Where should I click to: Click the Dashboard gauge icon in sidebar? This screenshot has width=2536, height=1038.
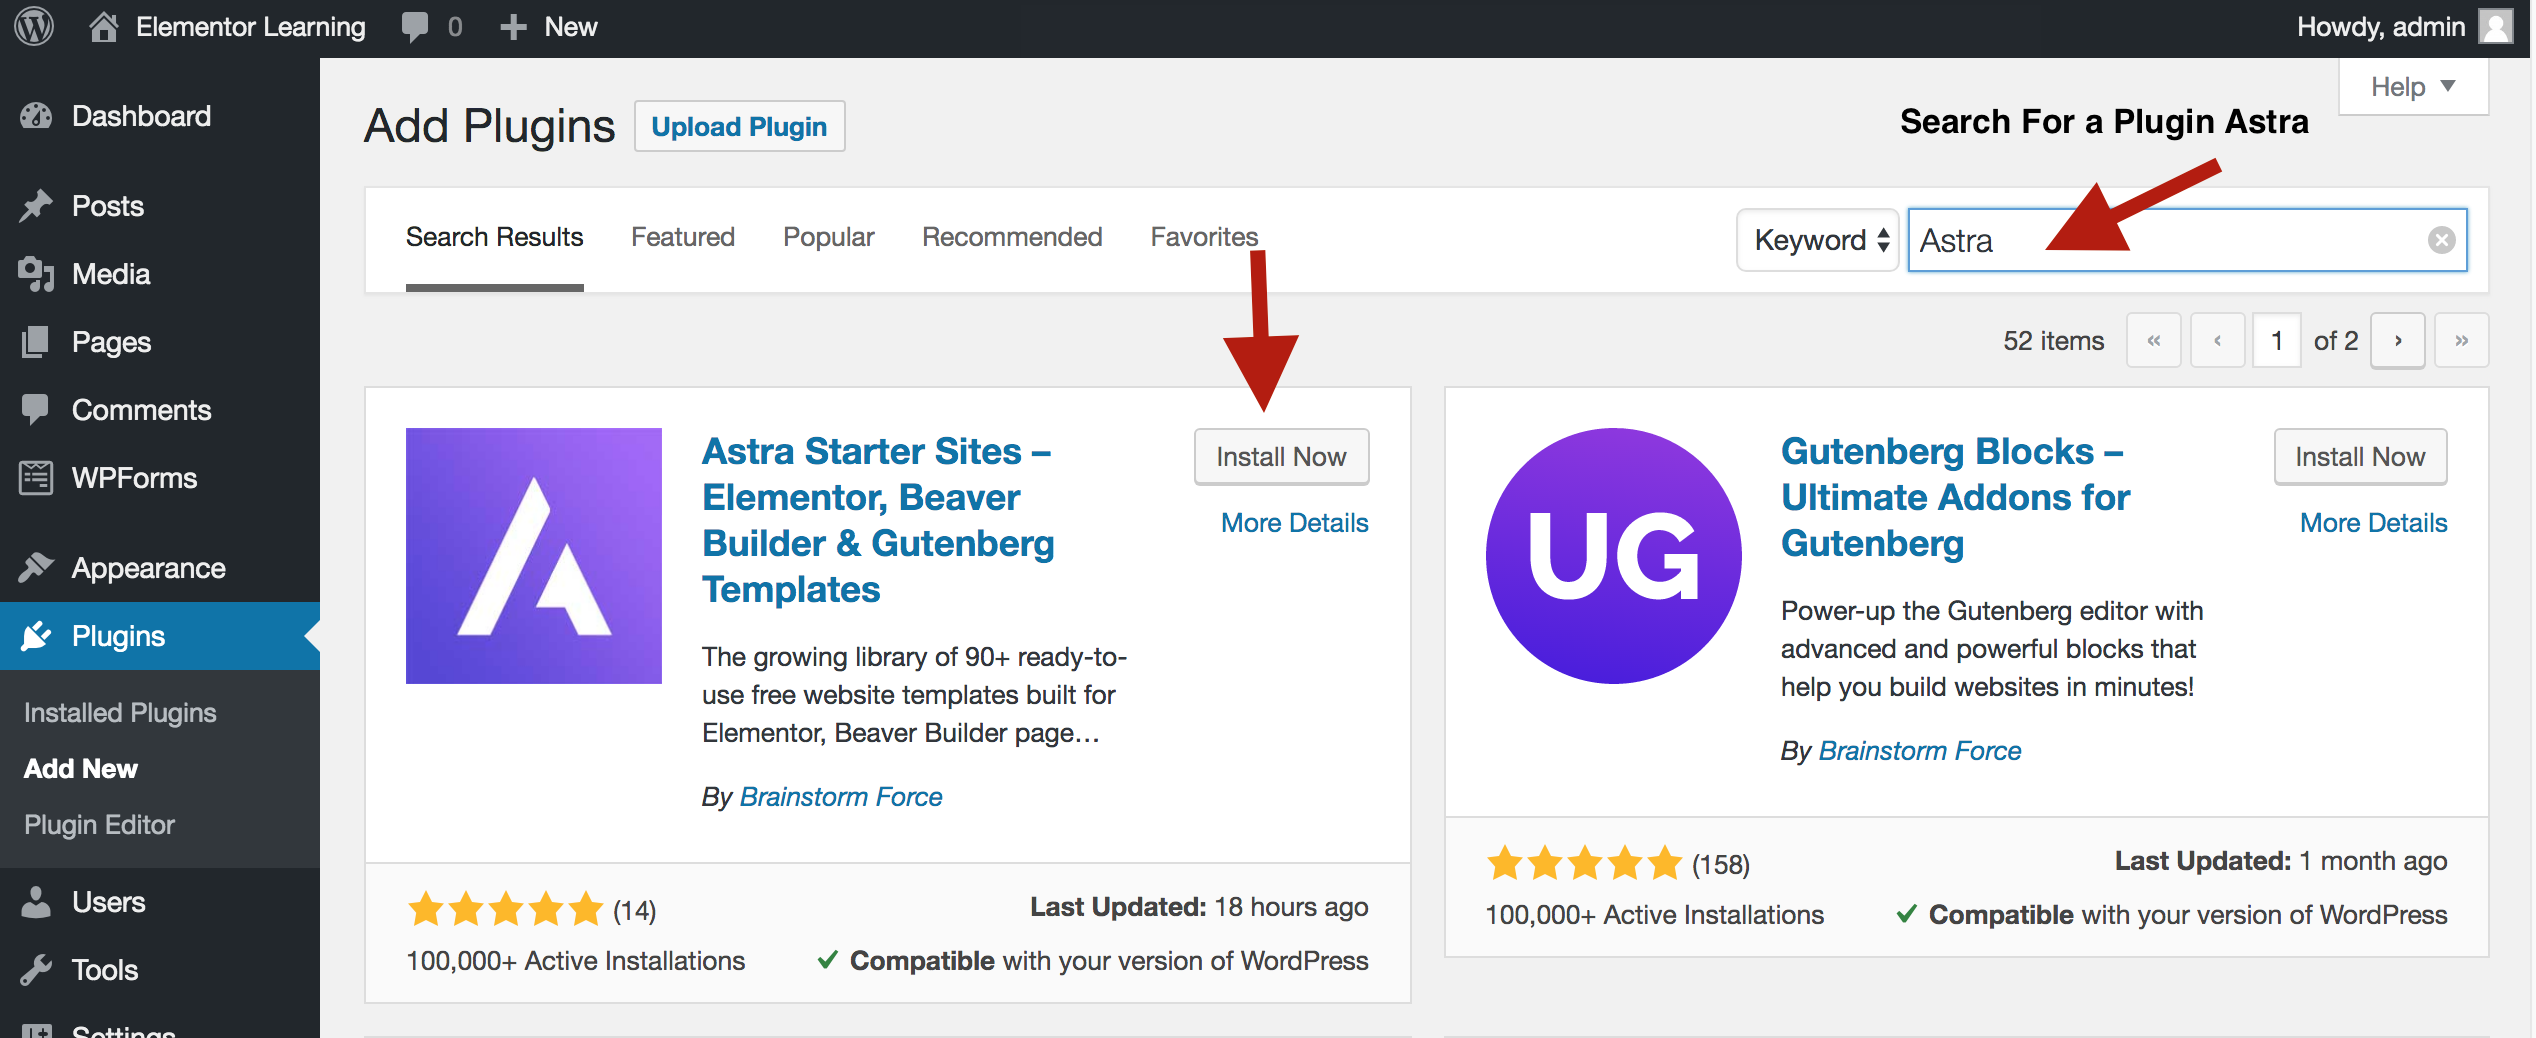click(36, 116)
